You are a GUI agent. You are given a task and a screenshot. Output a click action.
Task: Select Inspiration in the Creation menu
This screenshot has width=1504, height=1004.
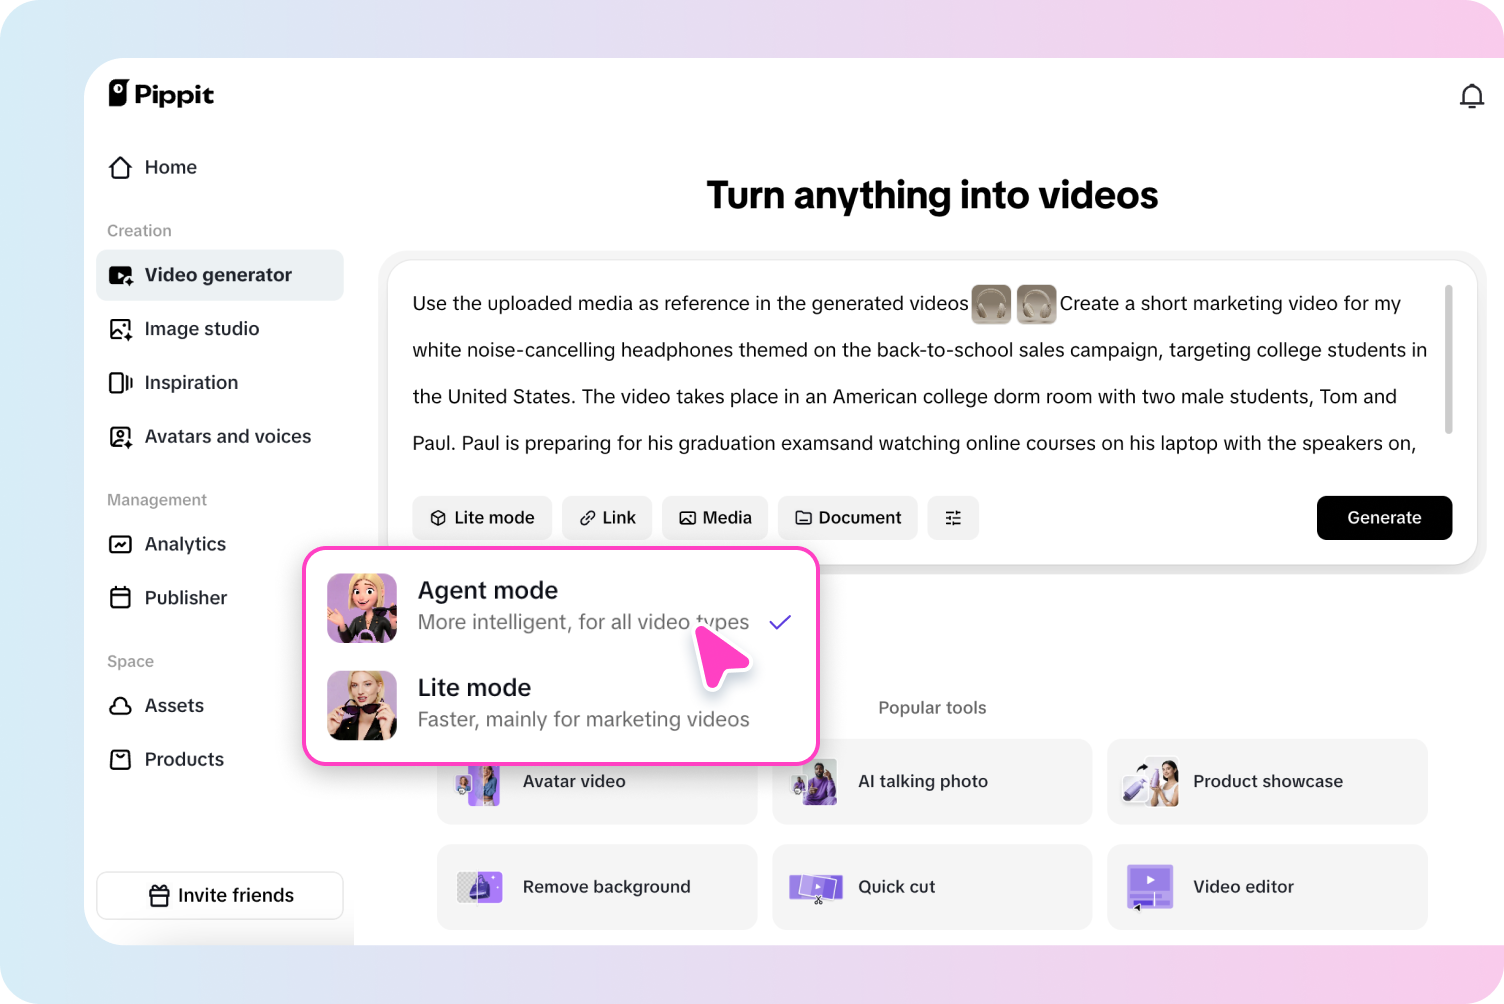(191, 382)
